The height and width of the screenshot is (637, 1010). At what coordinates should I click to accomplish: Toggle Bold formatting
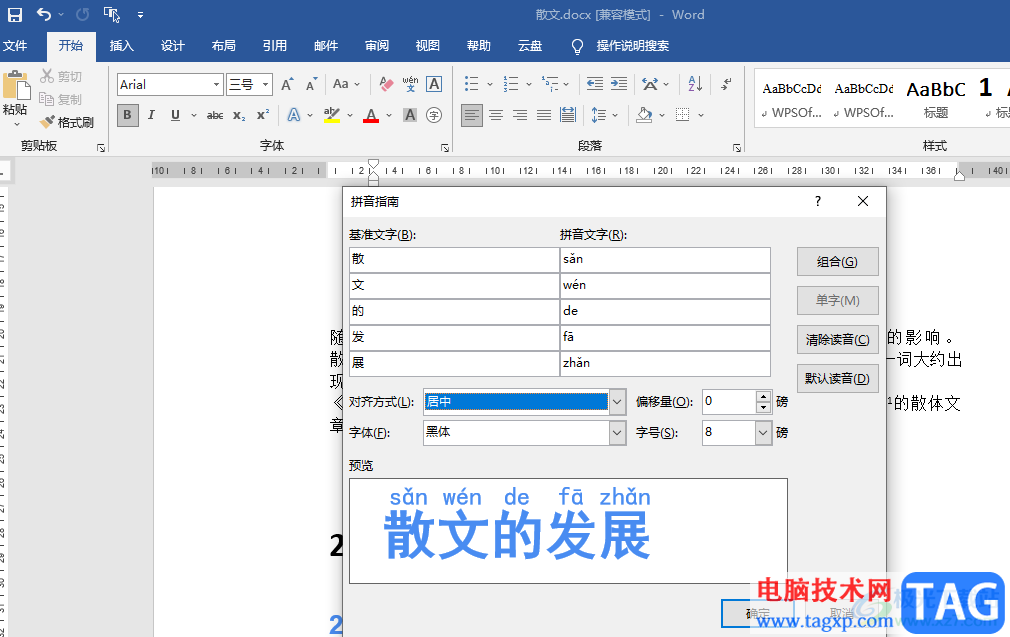coord(128,115)
